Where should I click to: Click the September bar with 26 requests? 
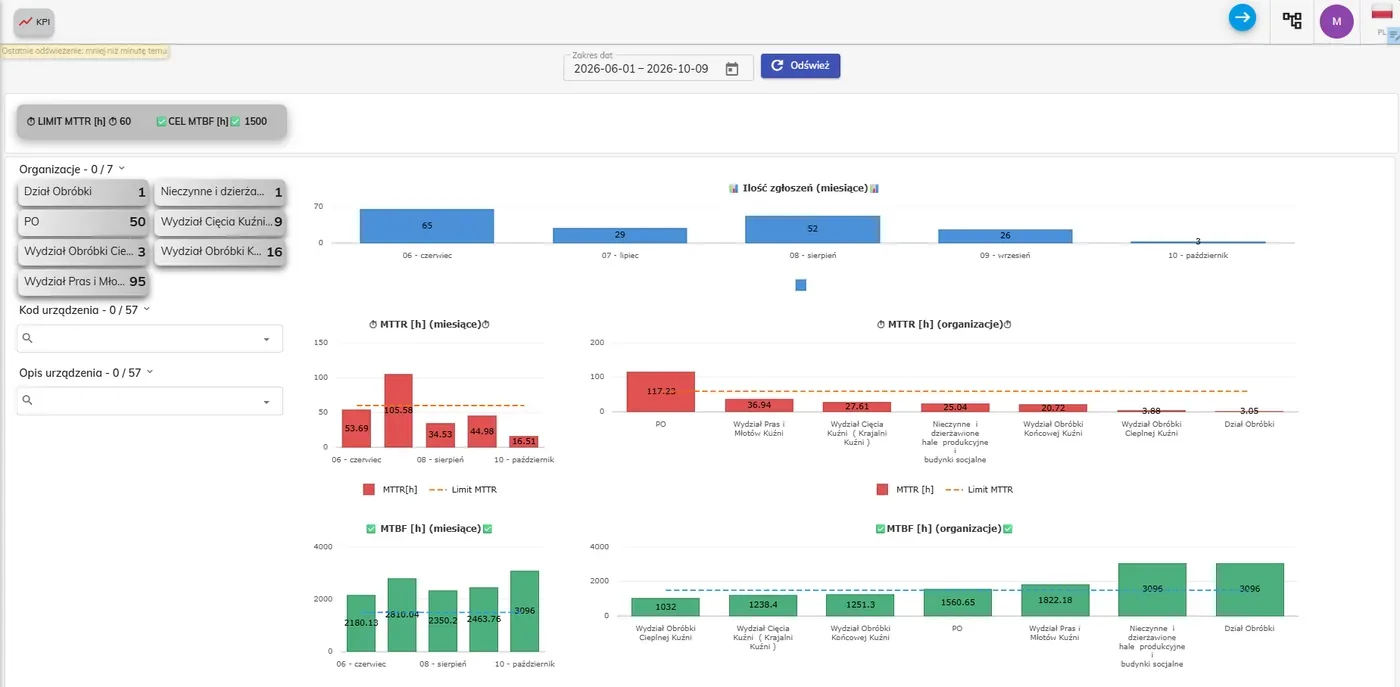(1005, 236)
